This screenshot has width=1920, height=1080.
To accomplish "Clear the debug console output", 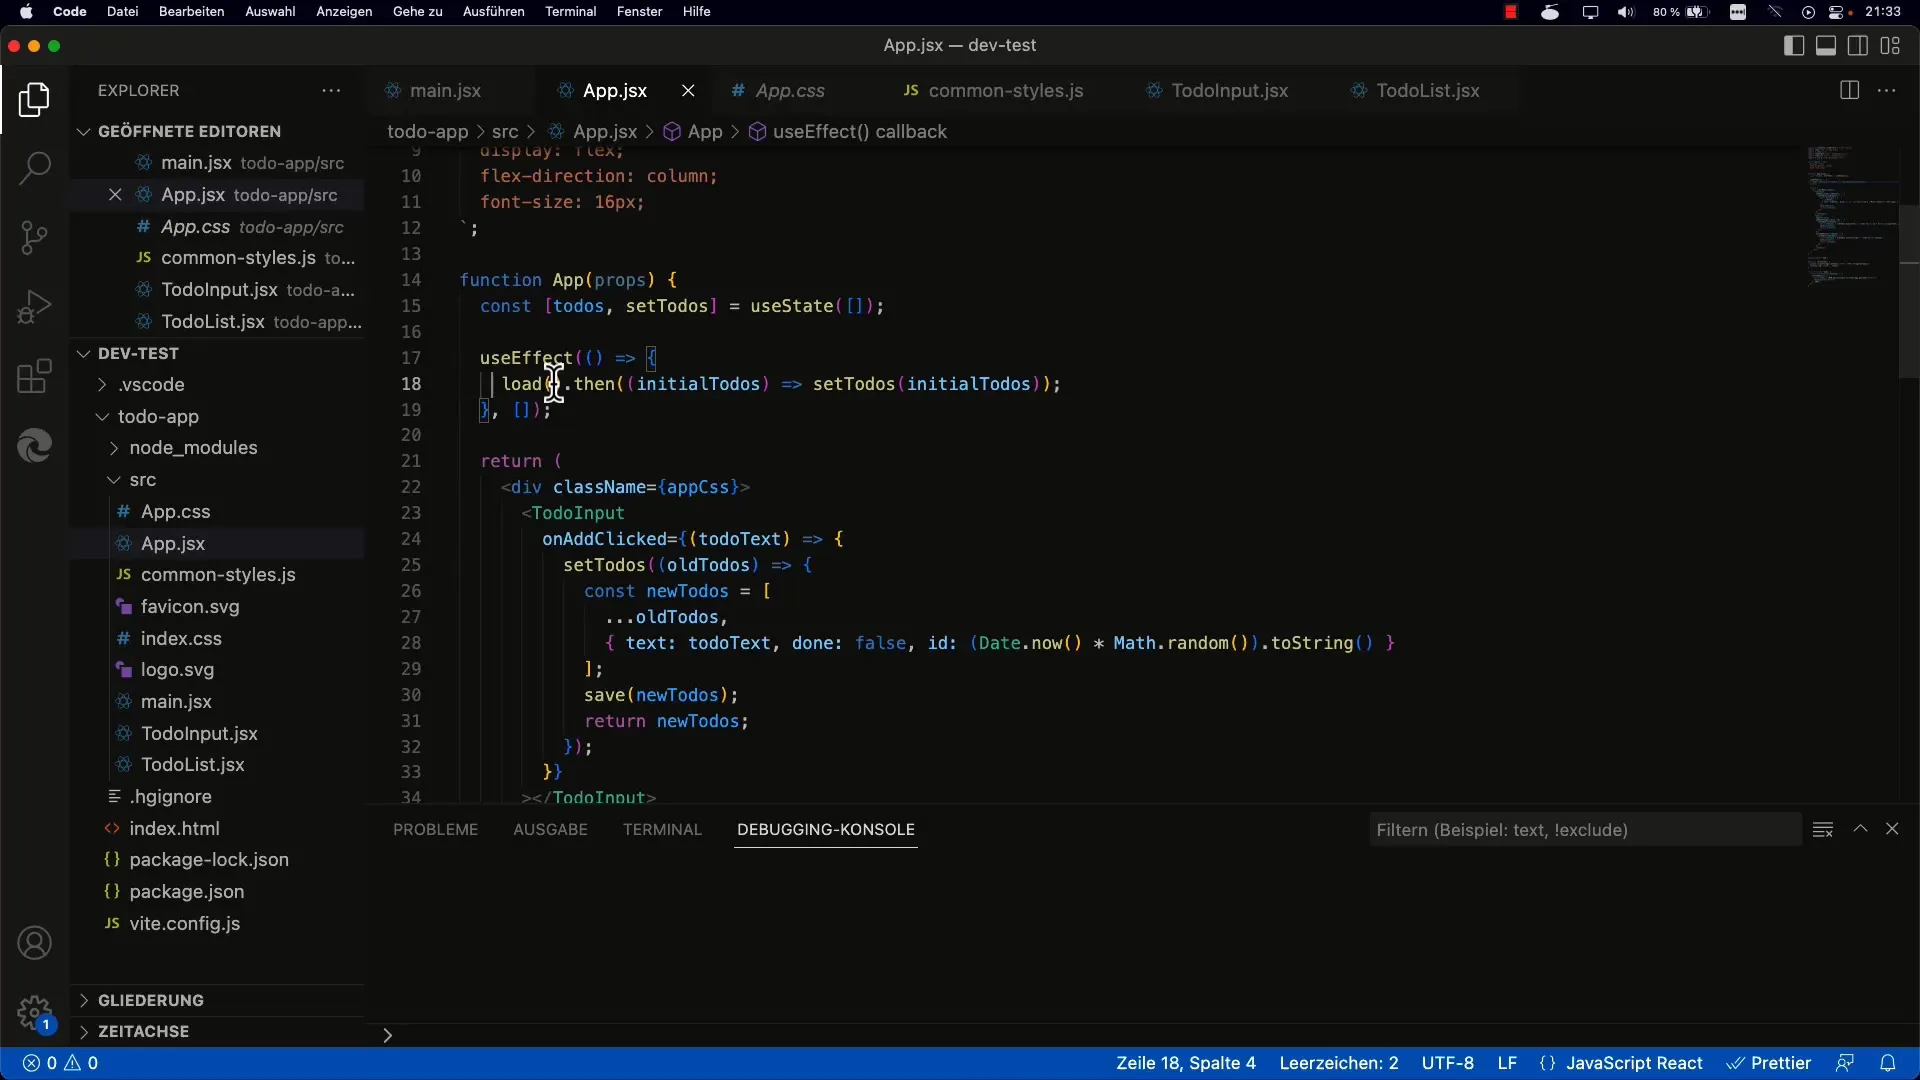I will pyautogui.click(x=1822, y=829).
